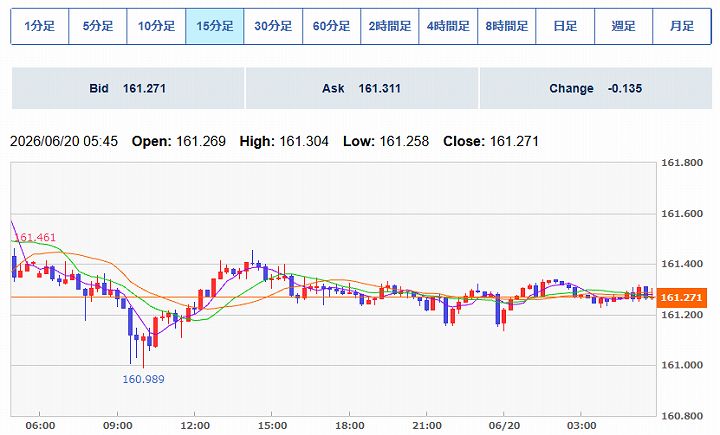Click the 161.800 price axis label

pos(682,163)
